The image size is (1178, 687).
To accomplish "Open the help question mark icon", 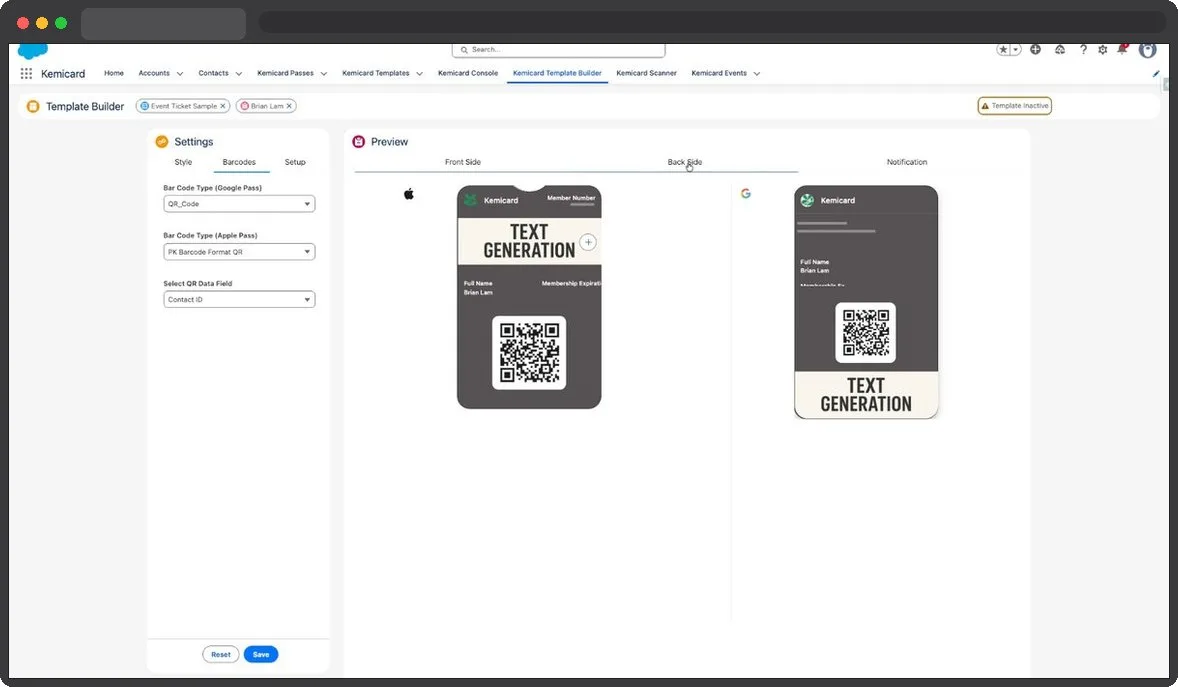I will point(1083,50).
